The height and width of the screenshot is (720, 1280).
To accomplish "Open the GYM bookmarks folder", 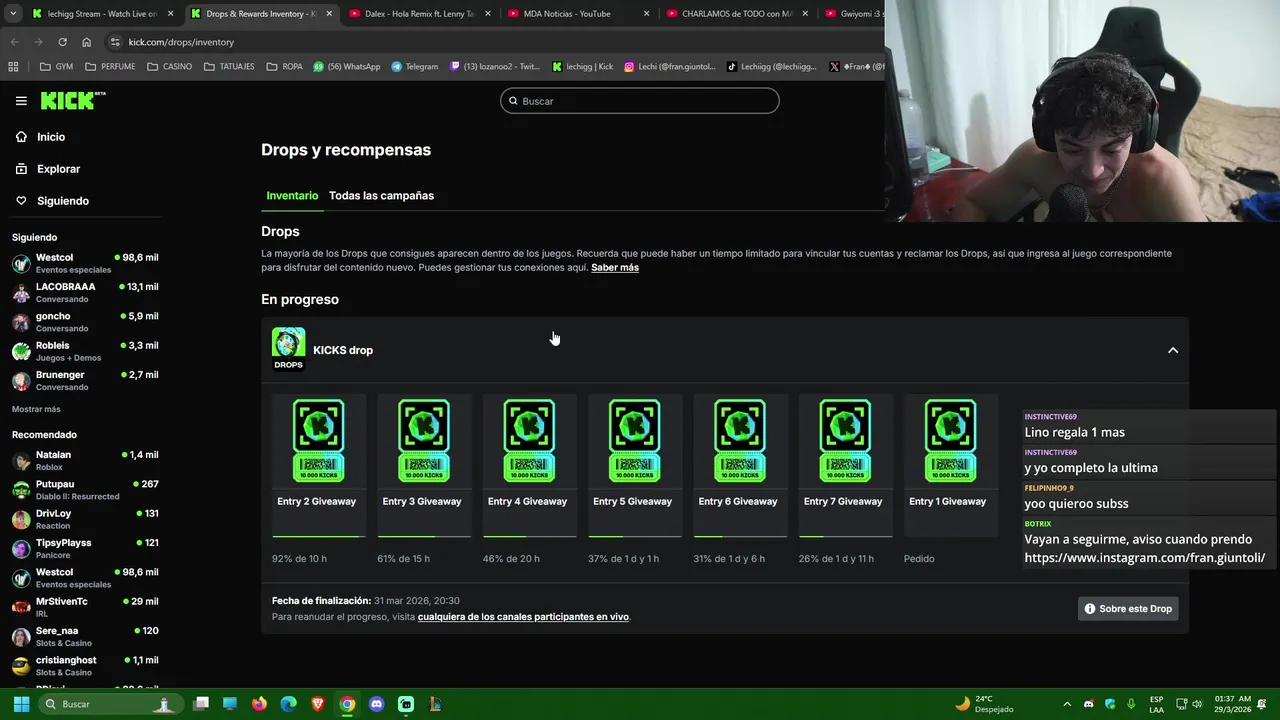I will tap(56, 67).
